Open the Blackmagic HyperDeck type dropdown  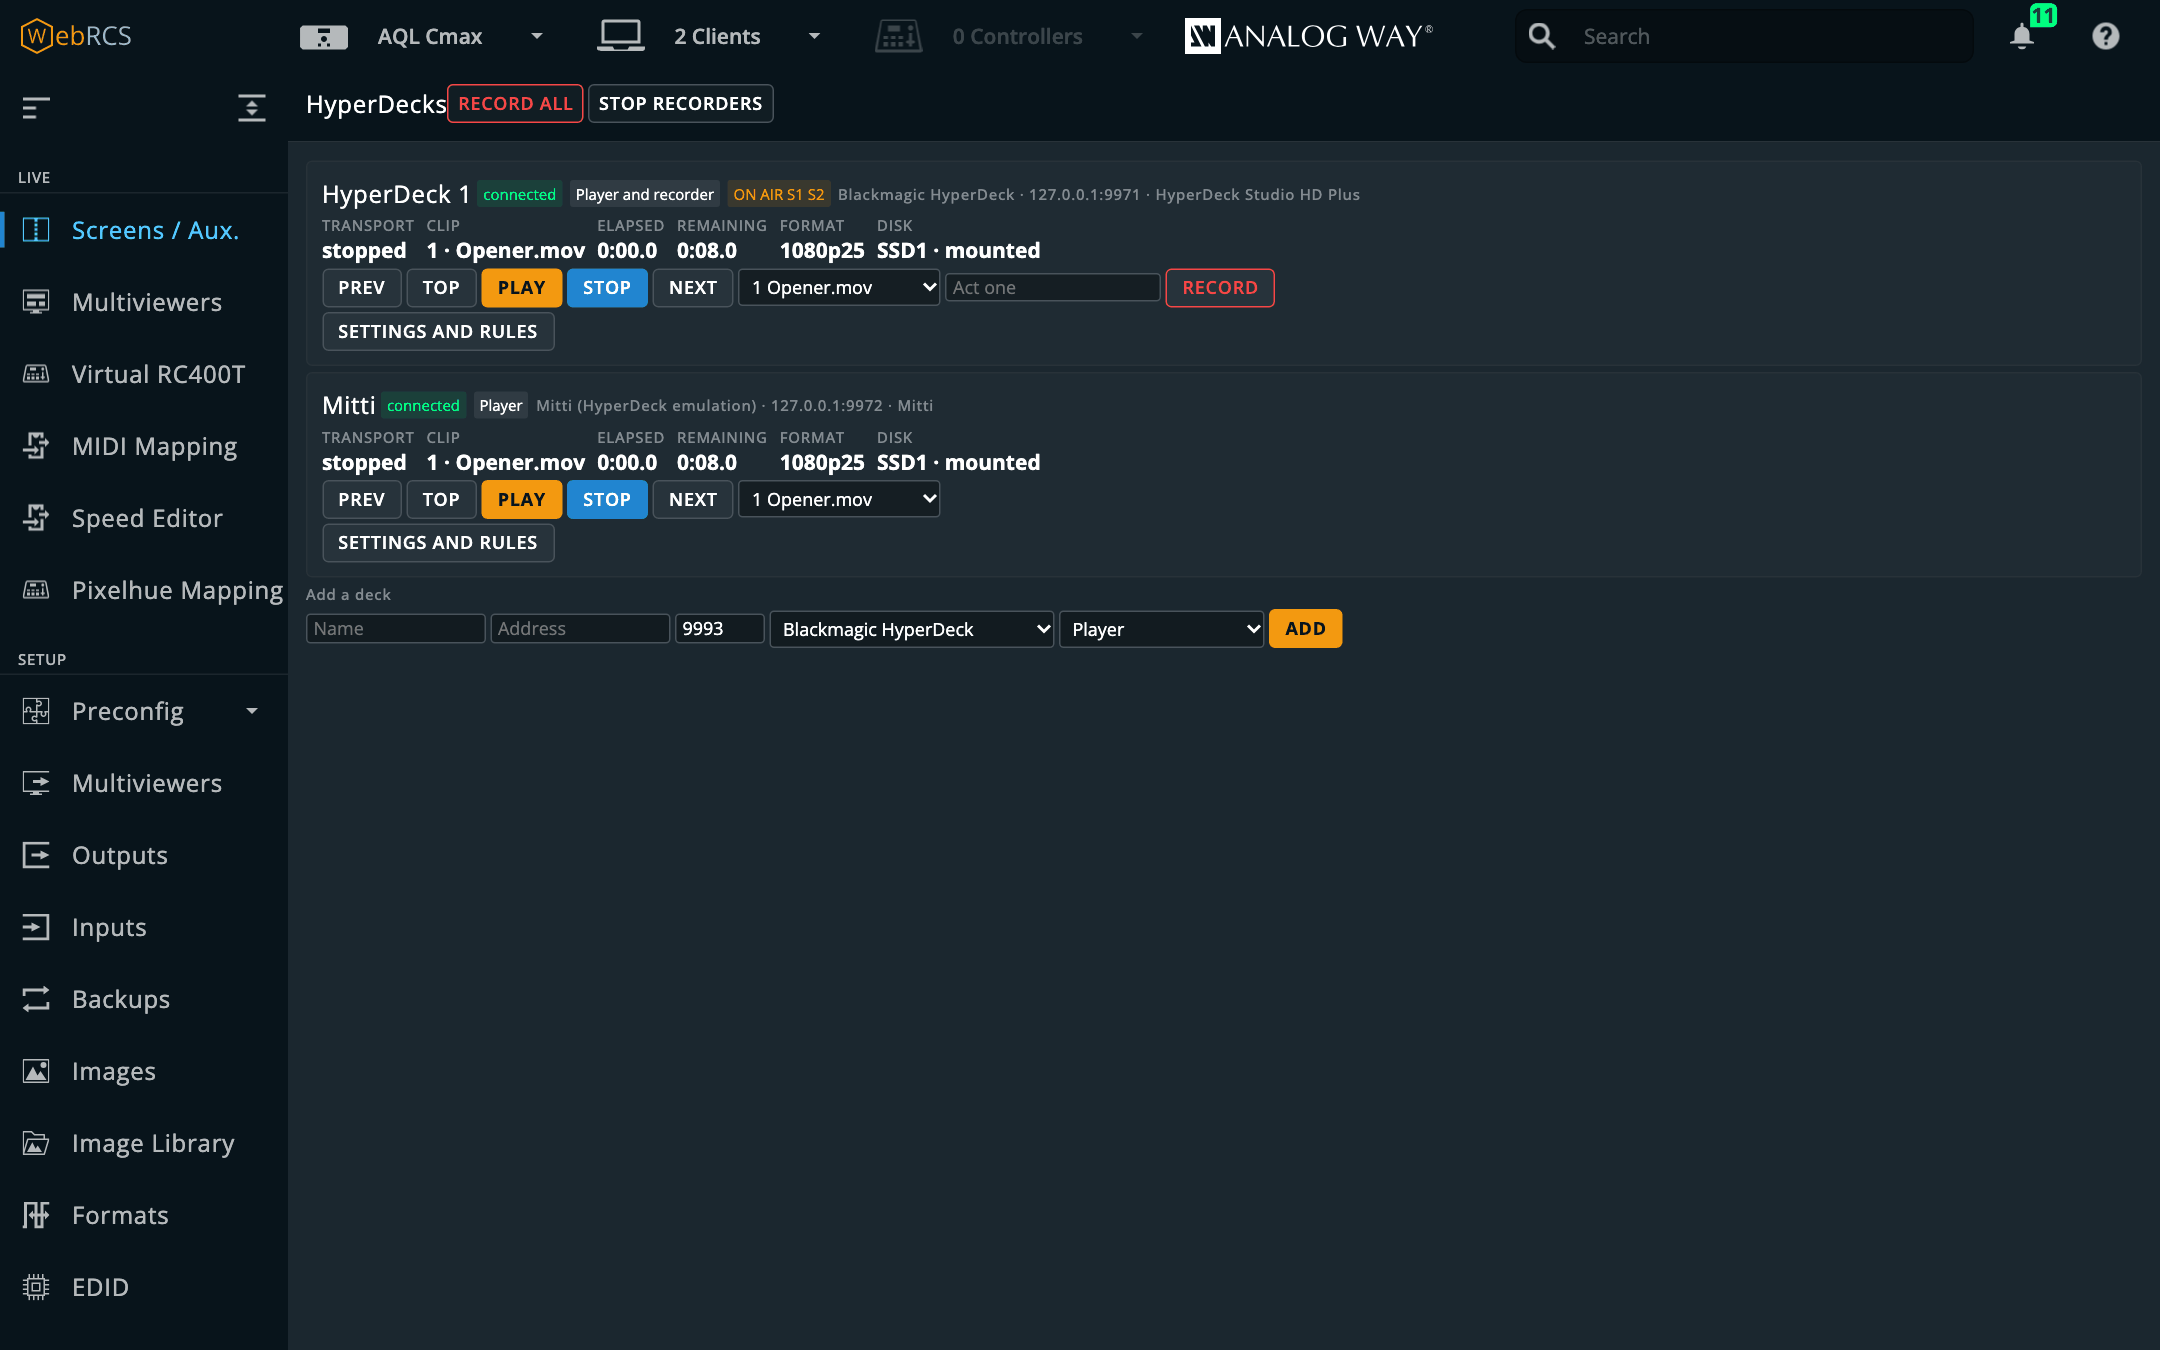pos(912,629)
